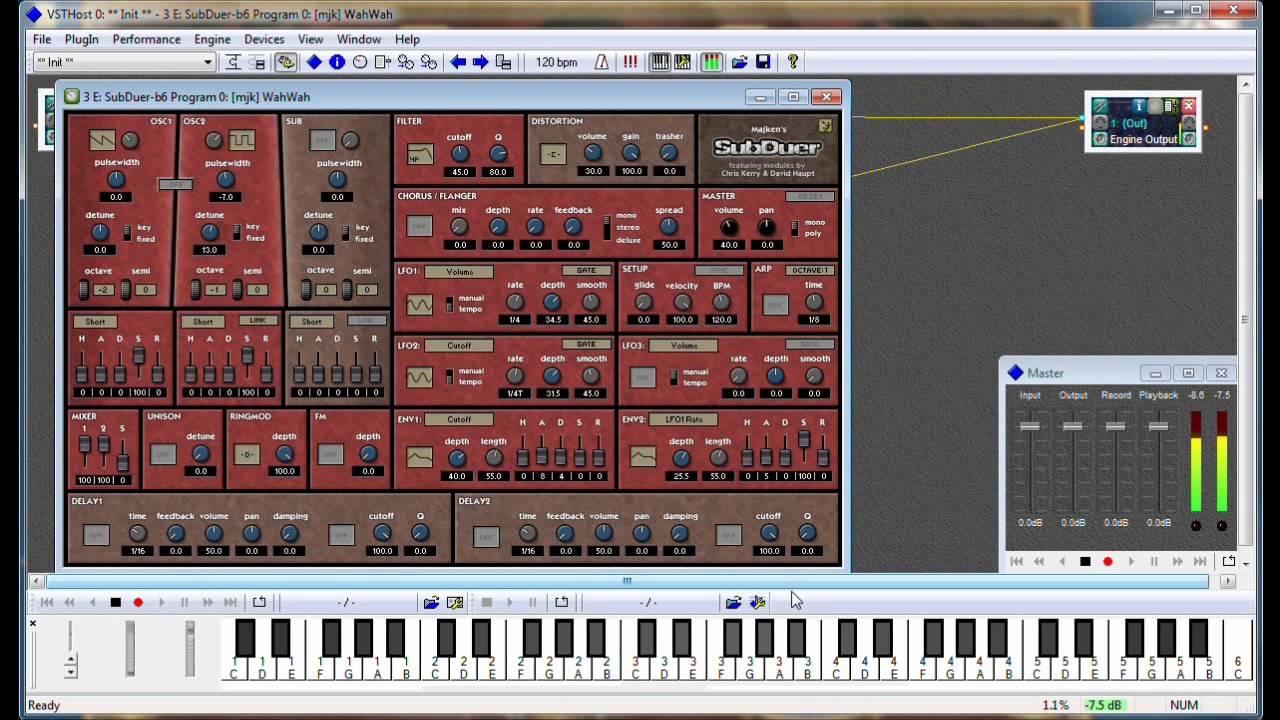
Task: Open the Window menu
Action: pyautogui.click(x=358, y=39)
